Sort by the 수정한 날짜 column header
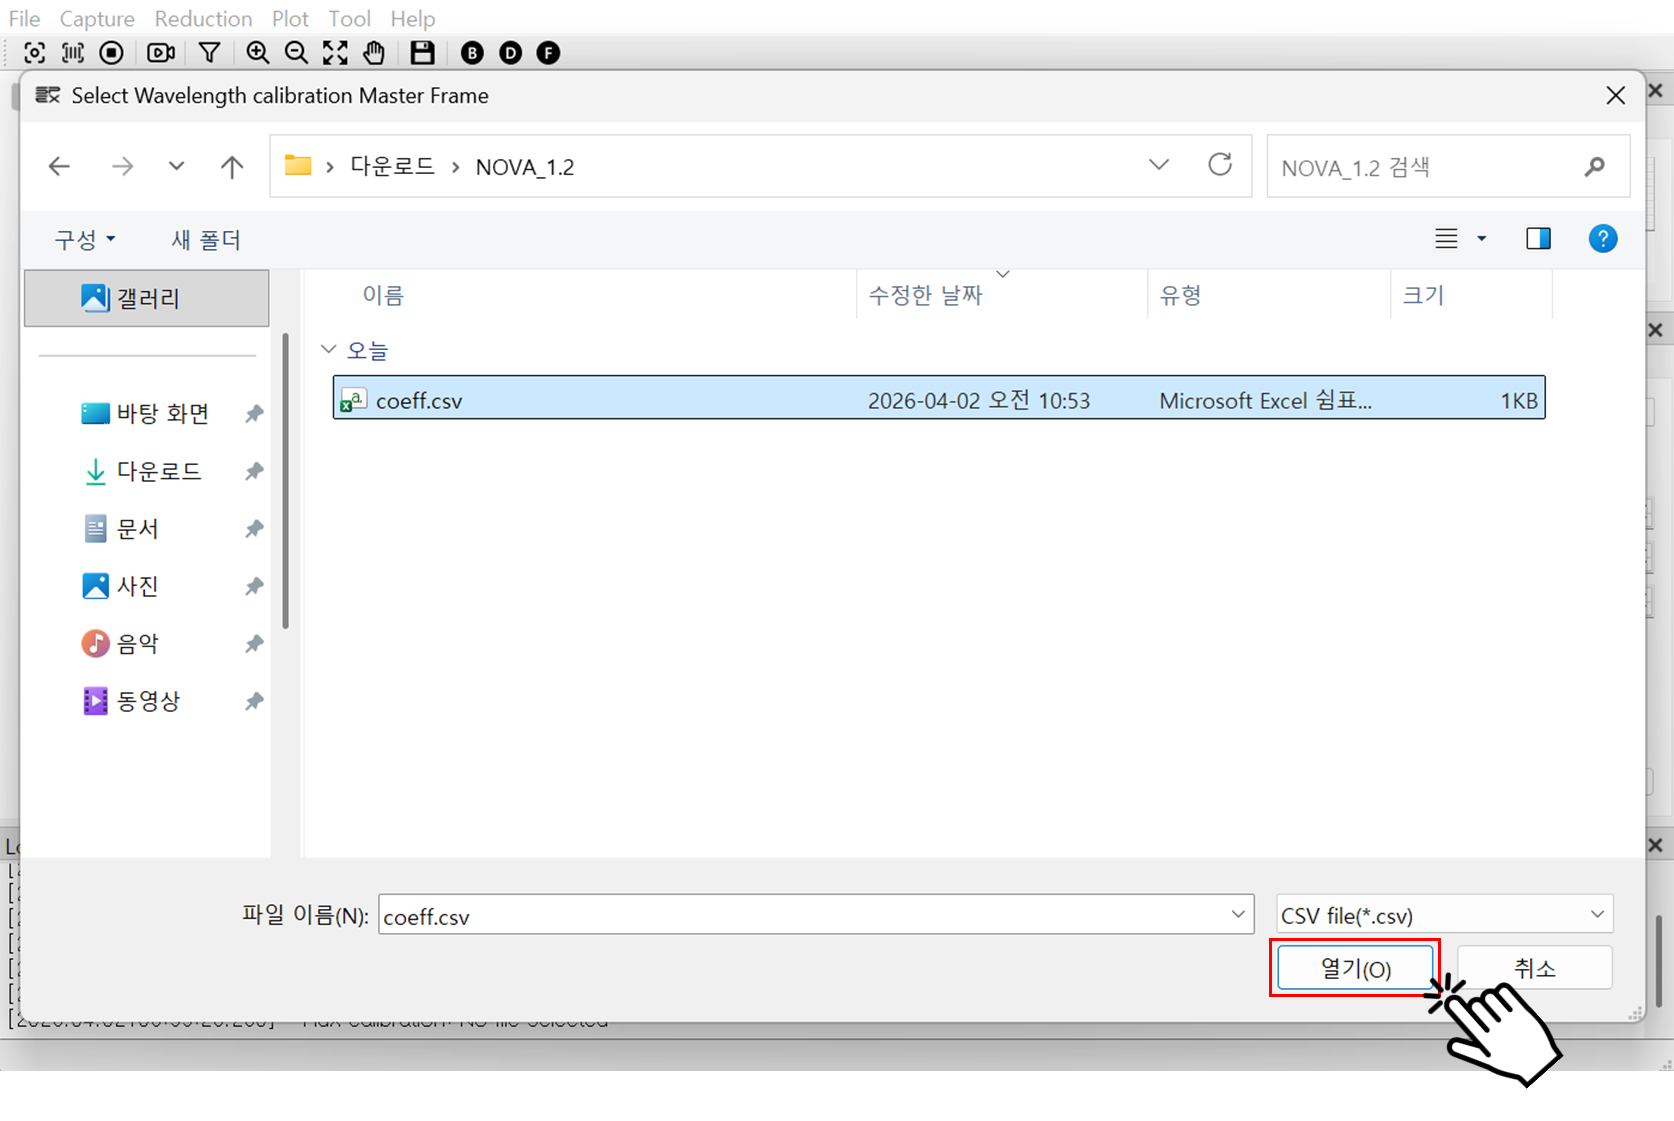Image resolution: width=1674 pixels, height=1121 pixels. click(x=925, y=295)
